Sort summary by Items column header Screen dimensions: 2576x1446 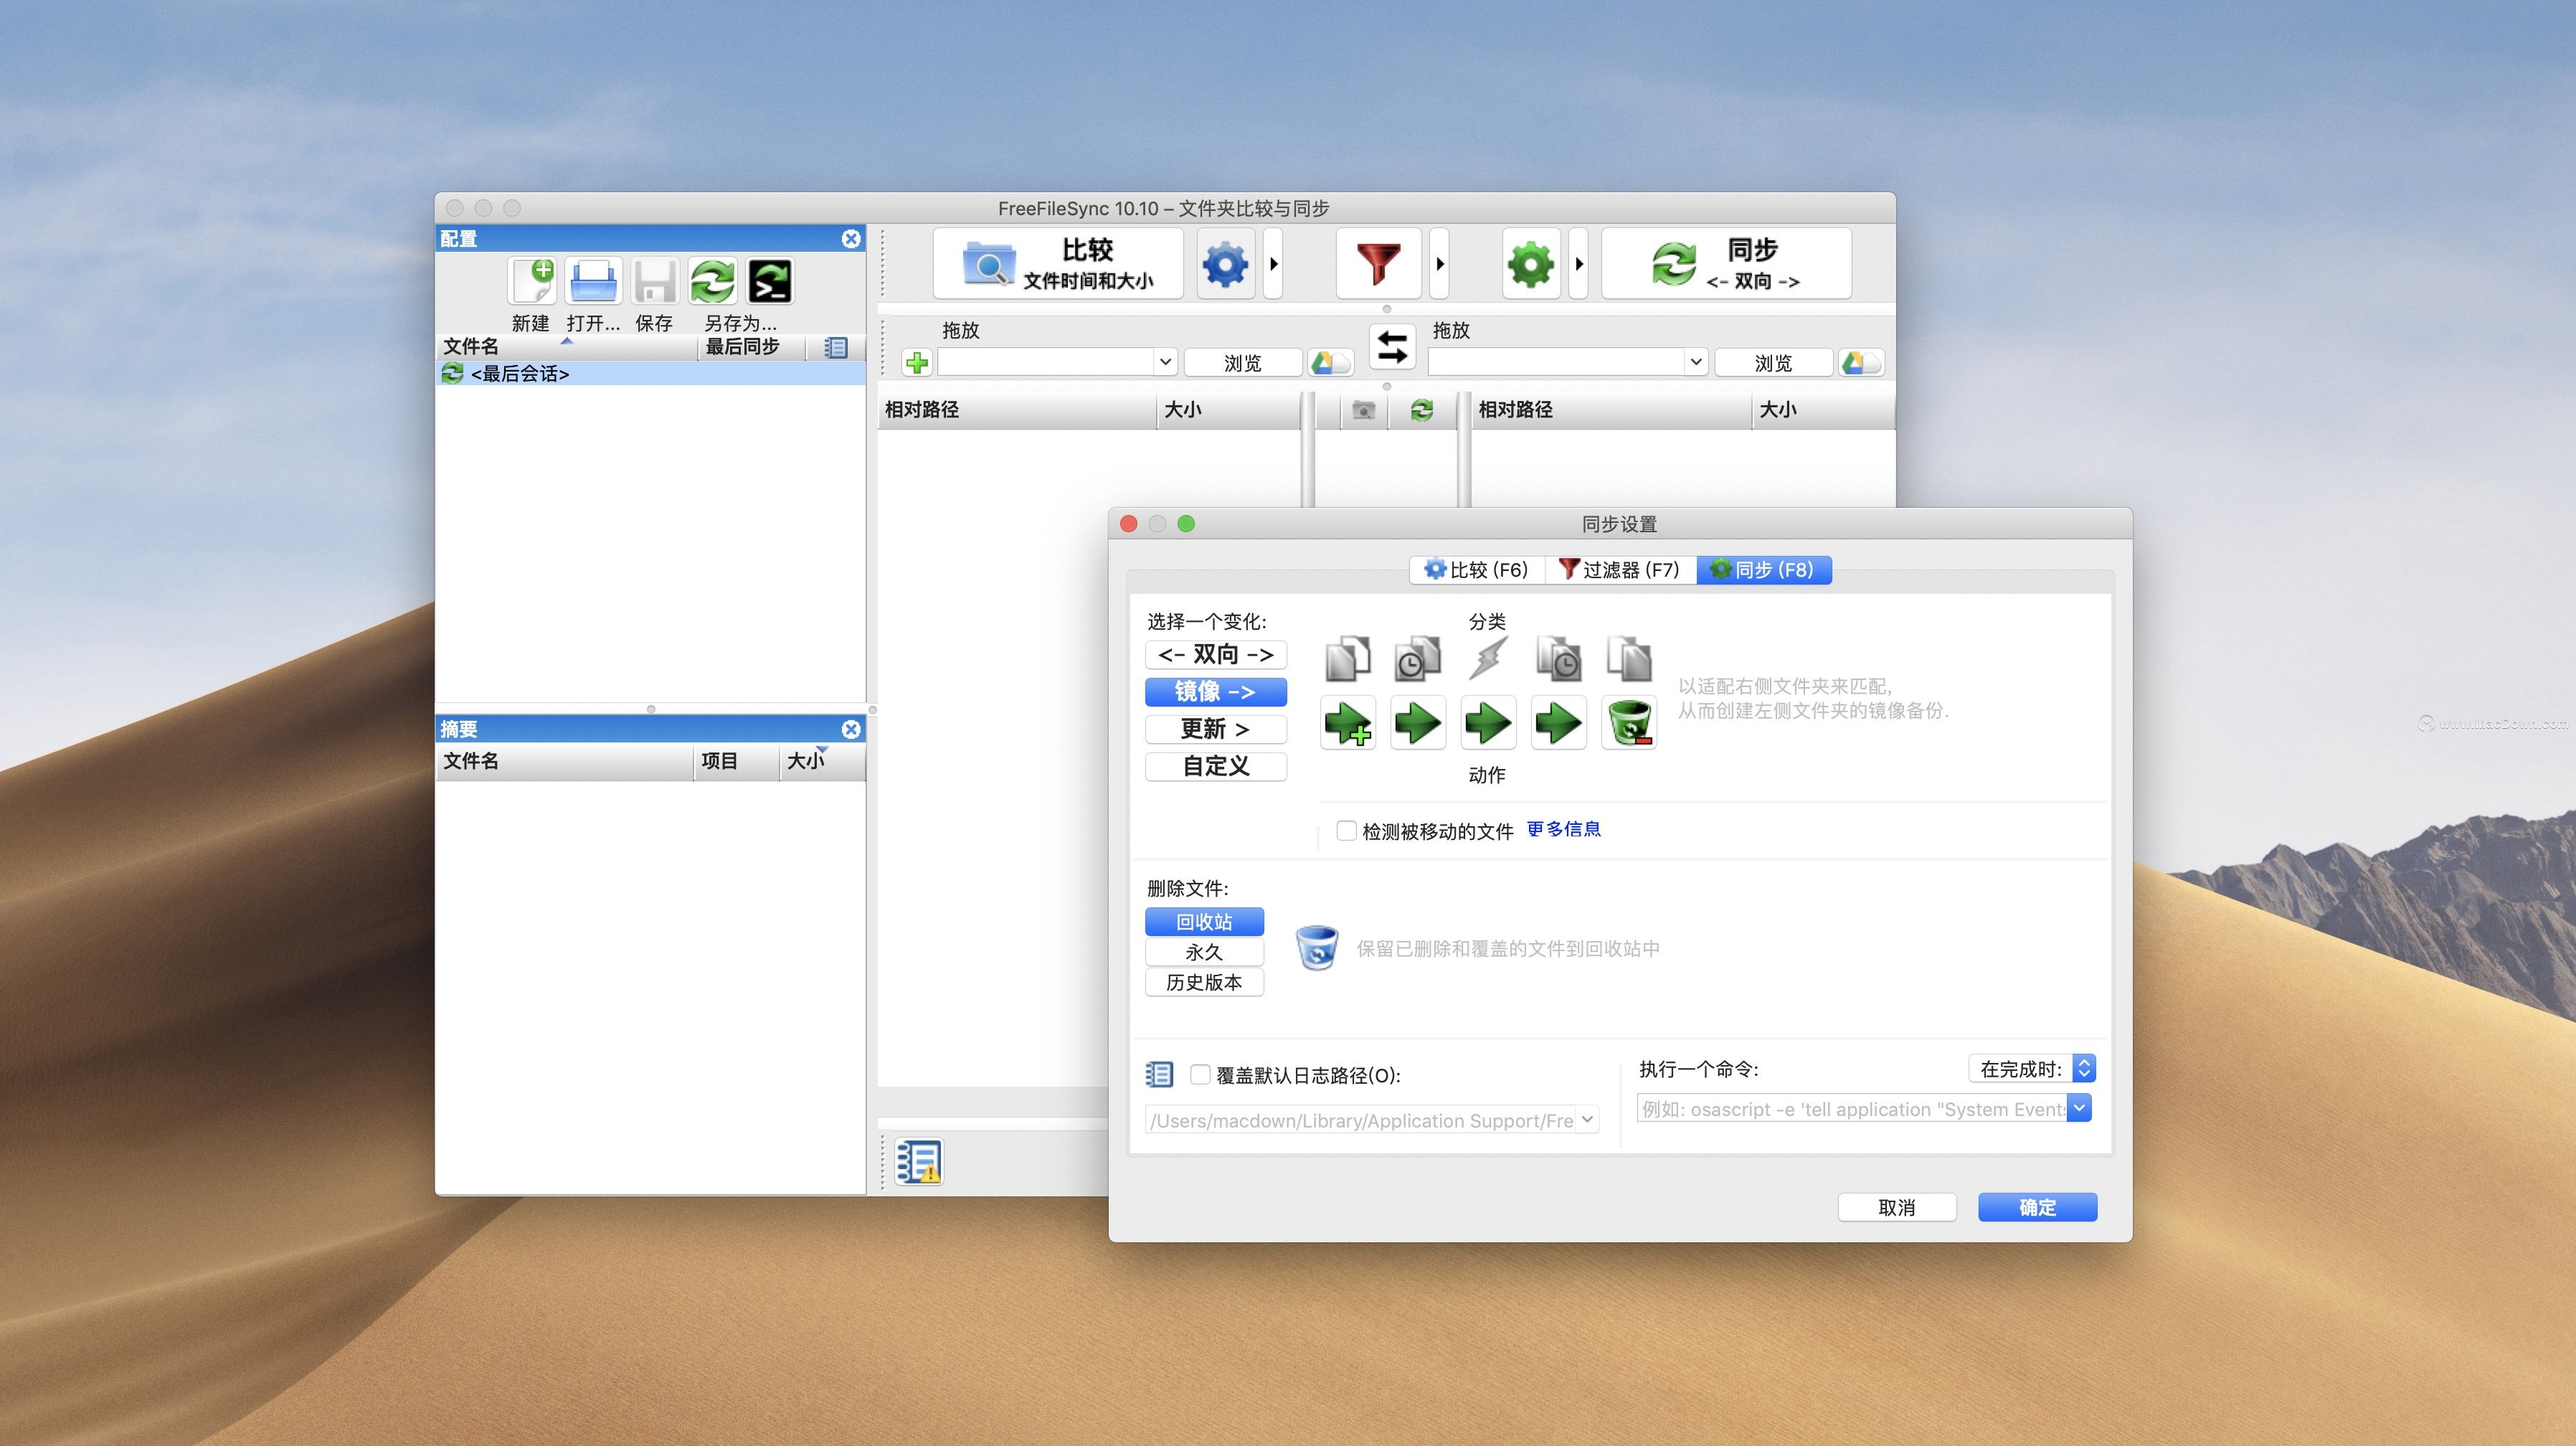coord(736,761)
